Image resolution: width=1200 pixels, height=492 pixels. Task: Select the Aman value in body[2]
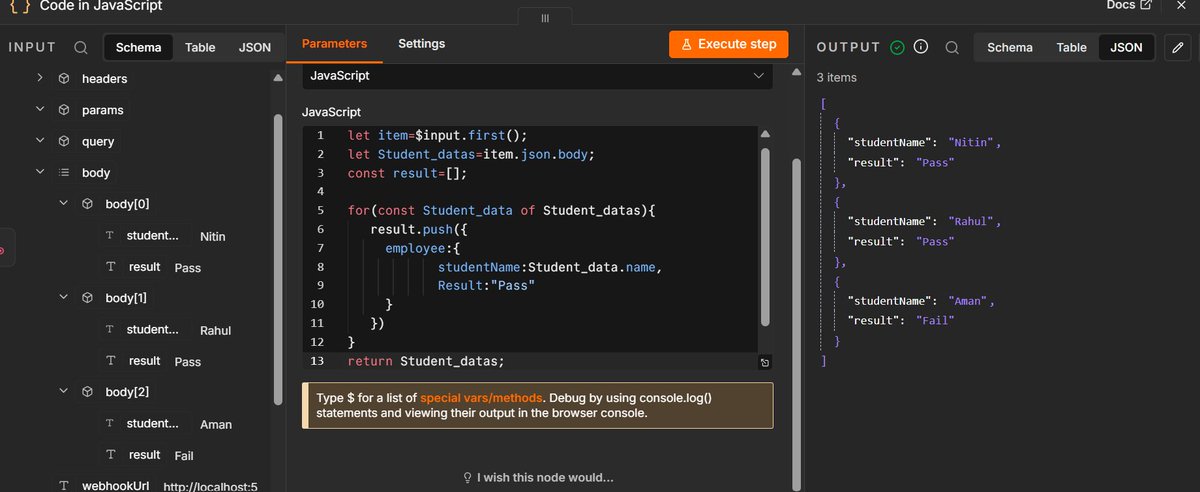[x=216, y=425]
